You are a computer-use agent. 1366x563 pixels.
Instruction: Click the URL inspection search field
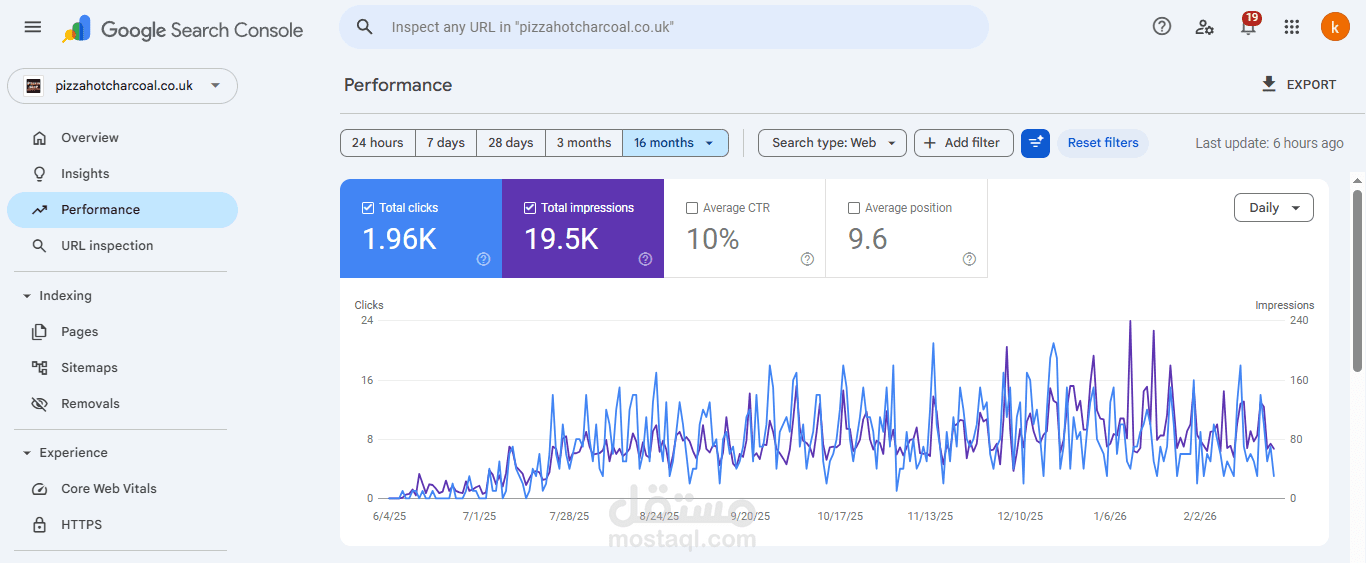coord(664,27)
